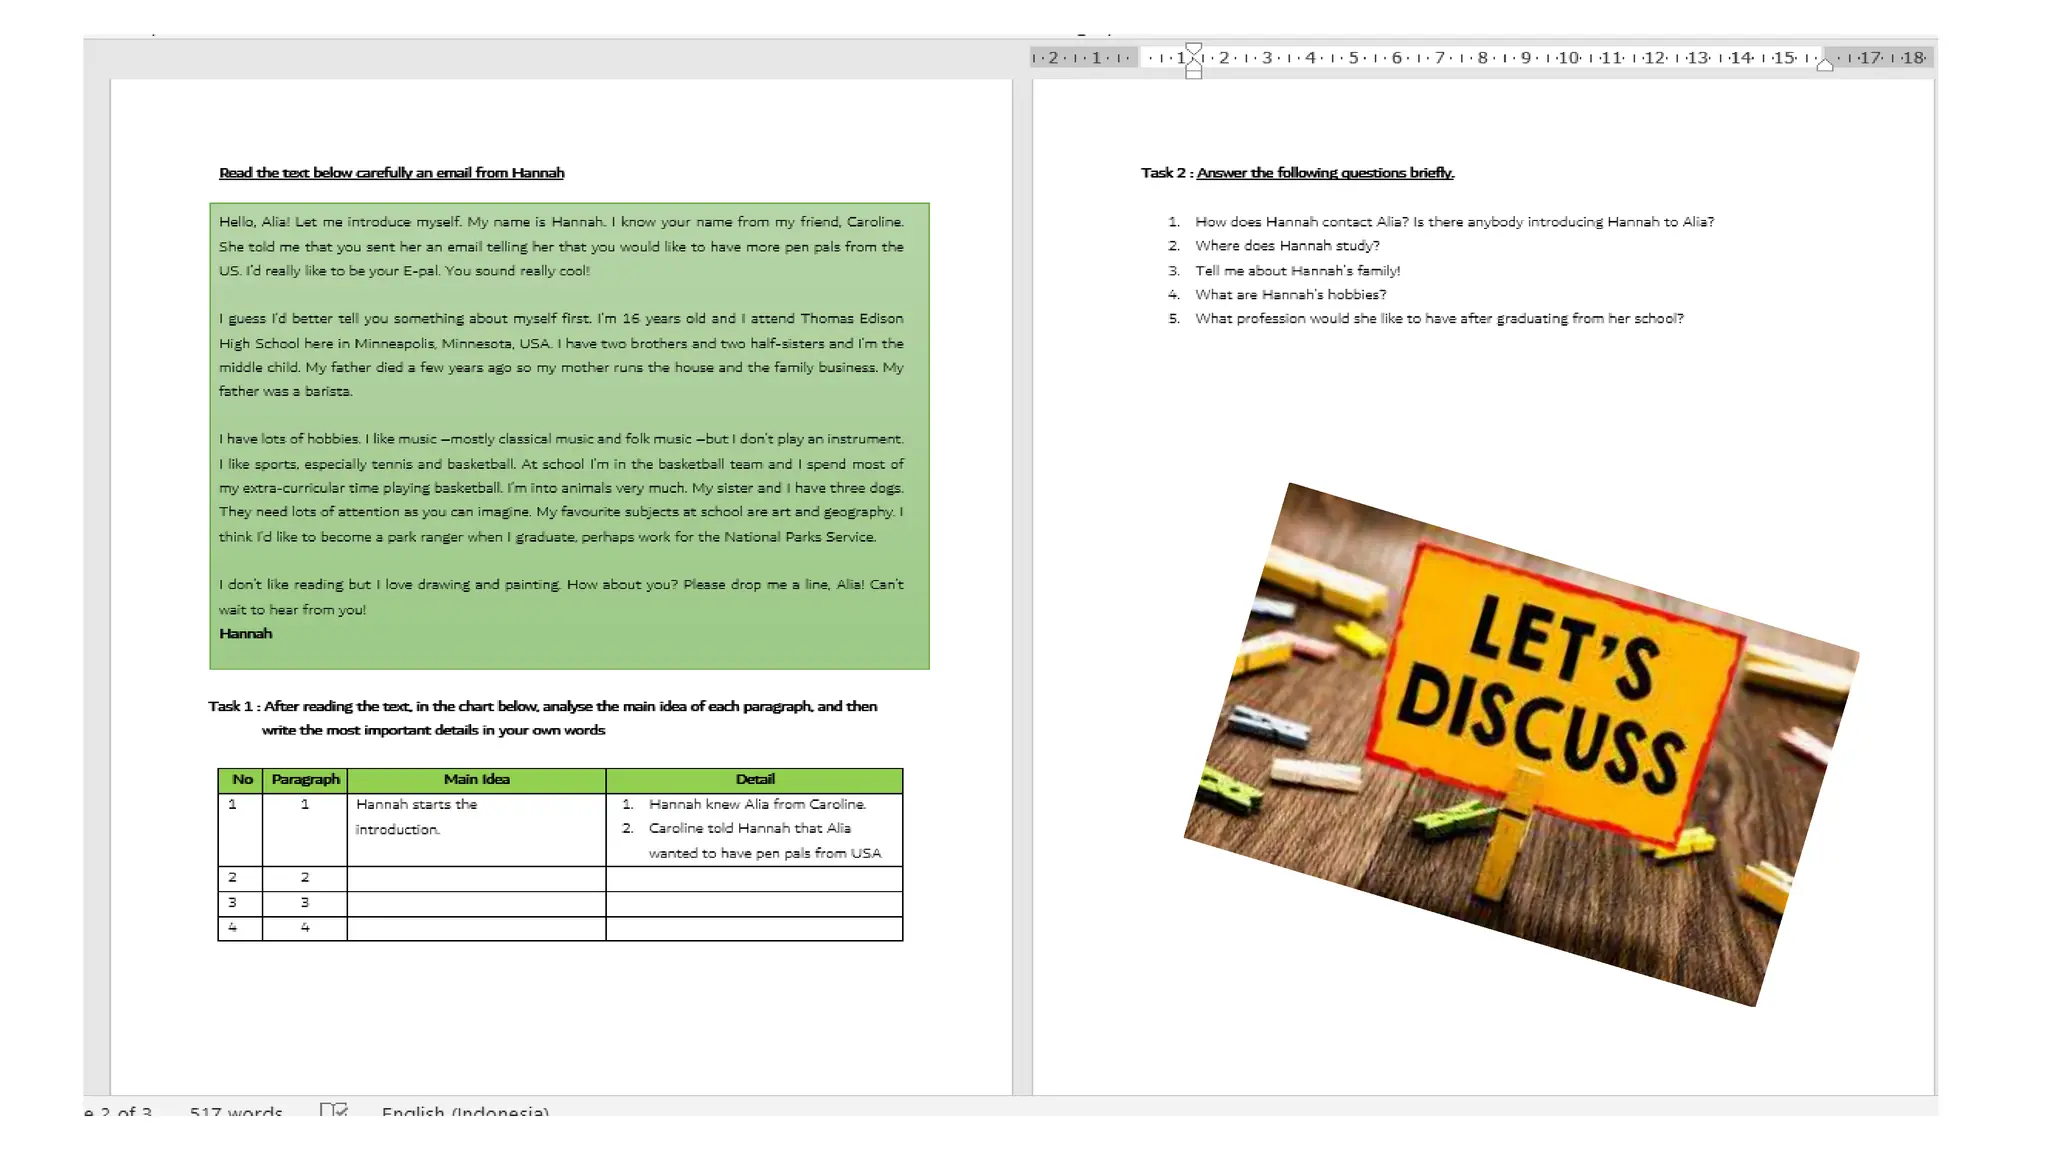2048x1152 pixels.
Task: Click the 10 mark on the horizontal ruler
Action: (1568, 58)
